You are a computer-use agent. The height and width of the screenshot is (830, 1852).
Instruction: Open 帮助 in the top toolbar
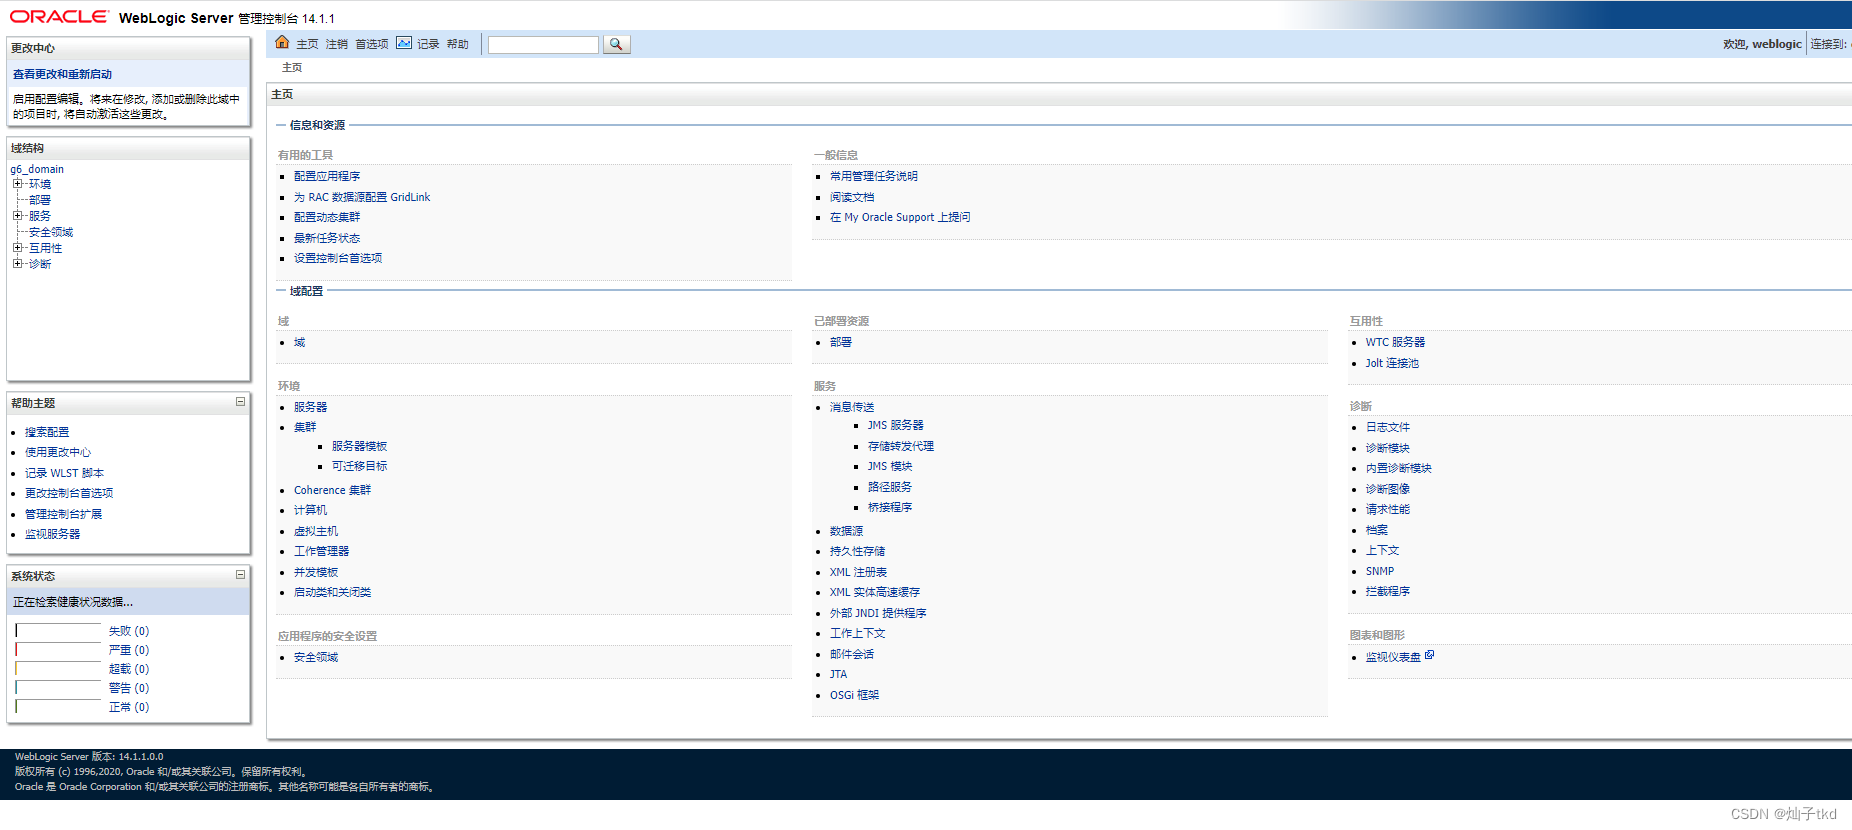(458, 44)
